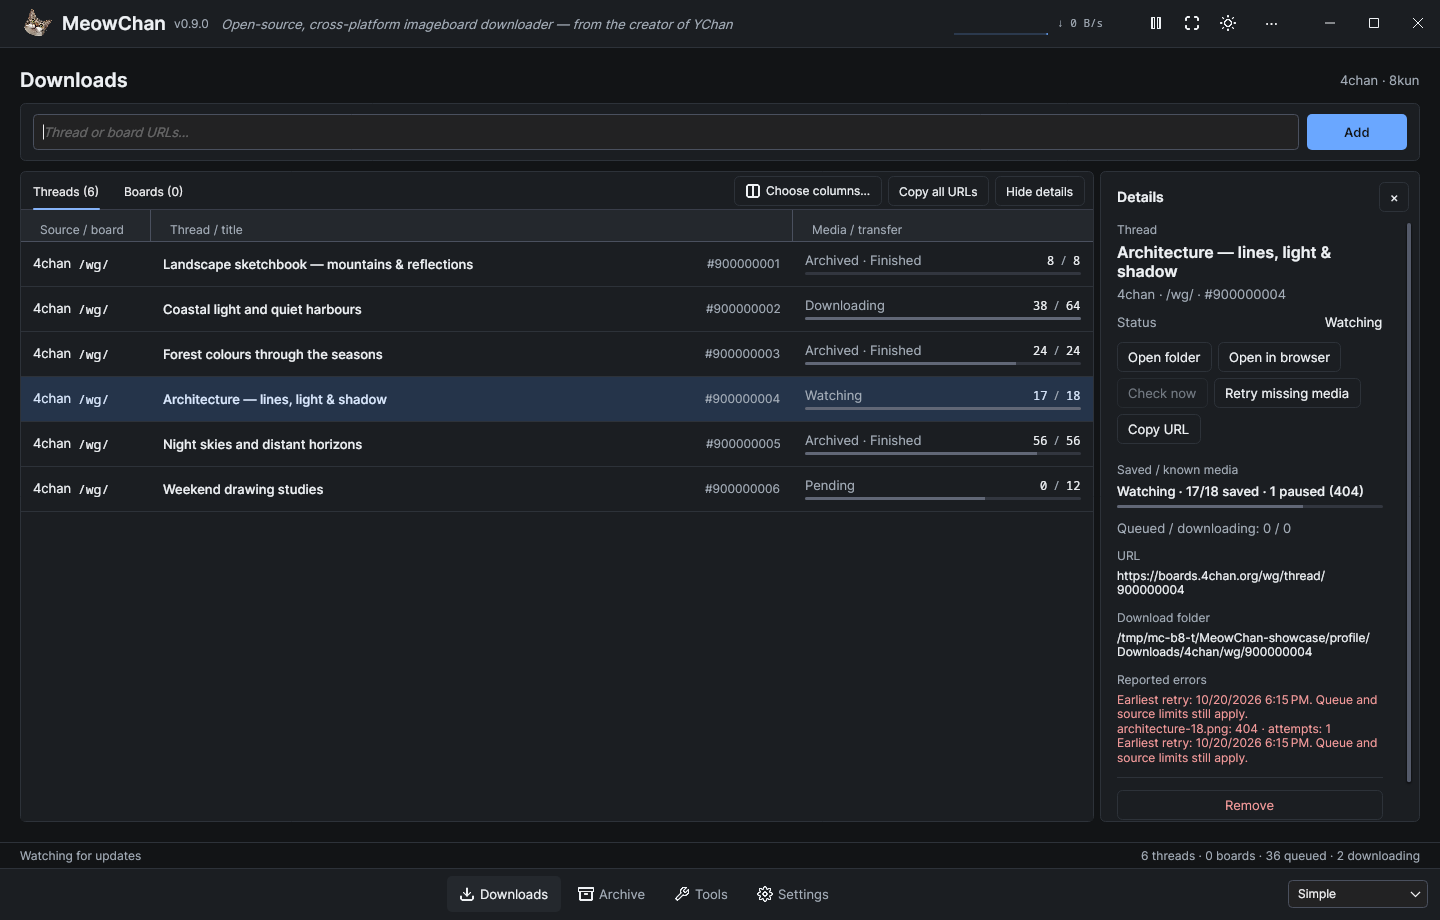The image size is (1440, 920).
Task: Select the Landscape sketchbook thread row
Action: click(557, 264)
